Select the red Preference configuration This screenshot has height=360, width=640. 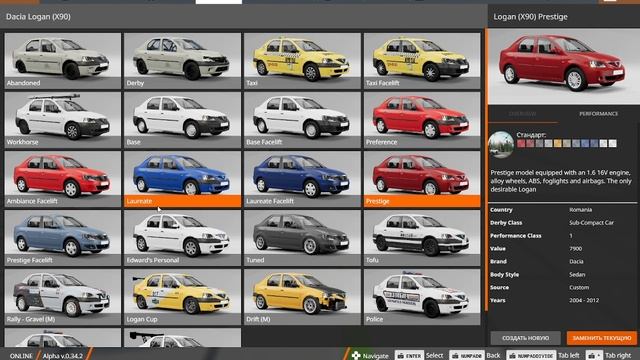pos(422,120)
